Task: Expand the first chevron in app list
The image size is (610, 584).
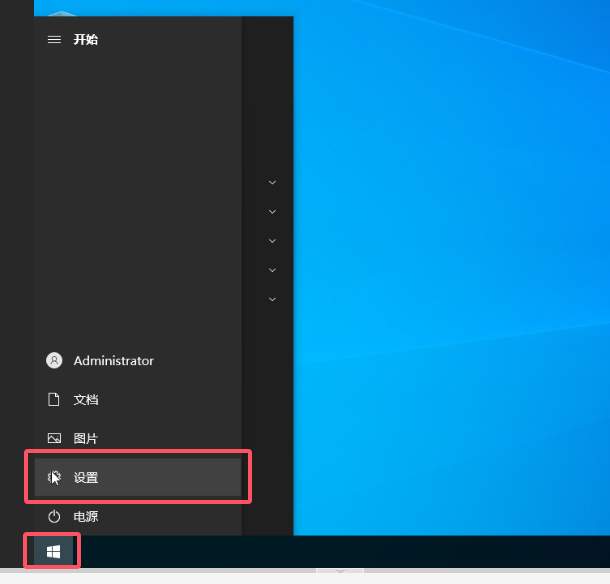Action: pyautogui.click(x=272, y=182)
